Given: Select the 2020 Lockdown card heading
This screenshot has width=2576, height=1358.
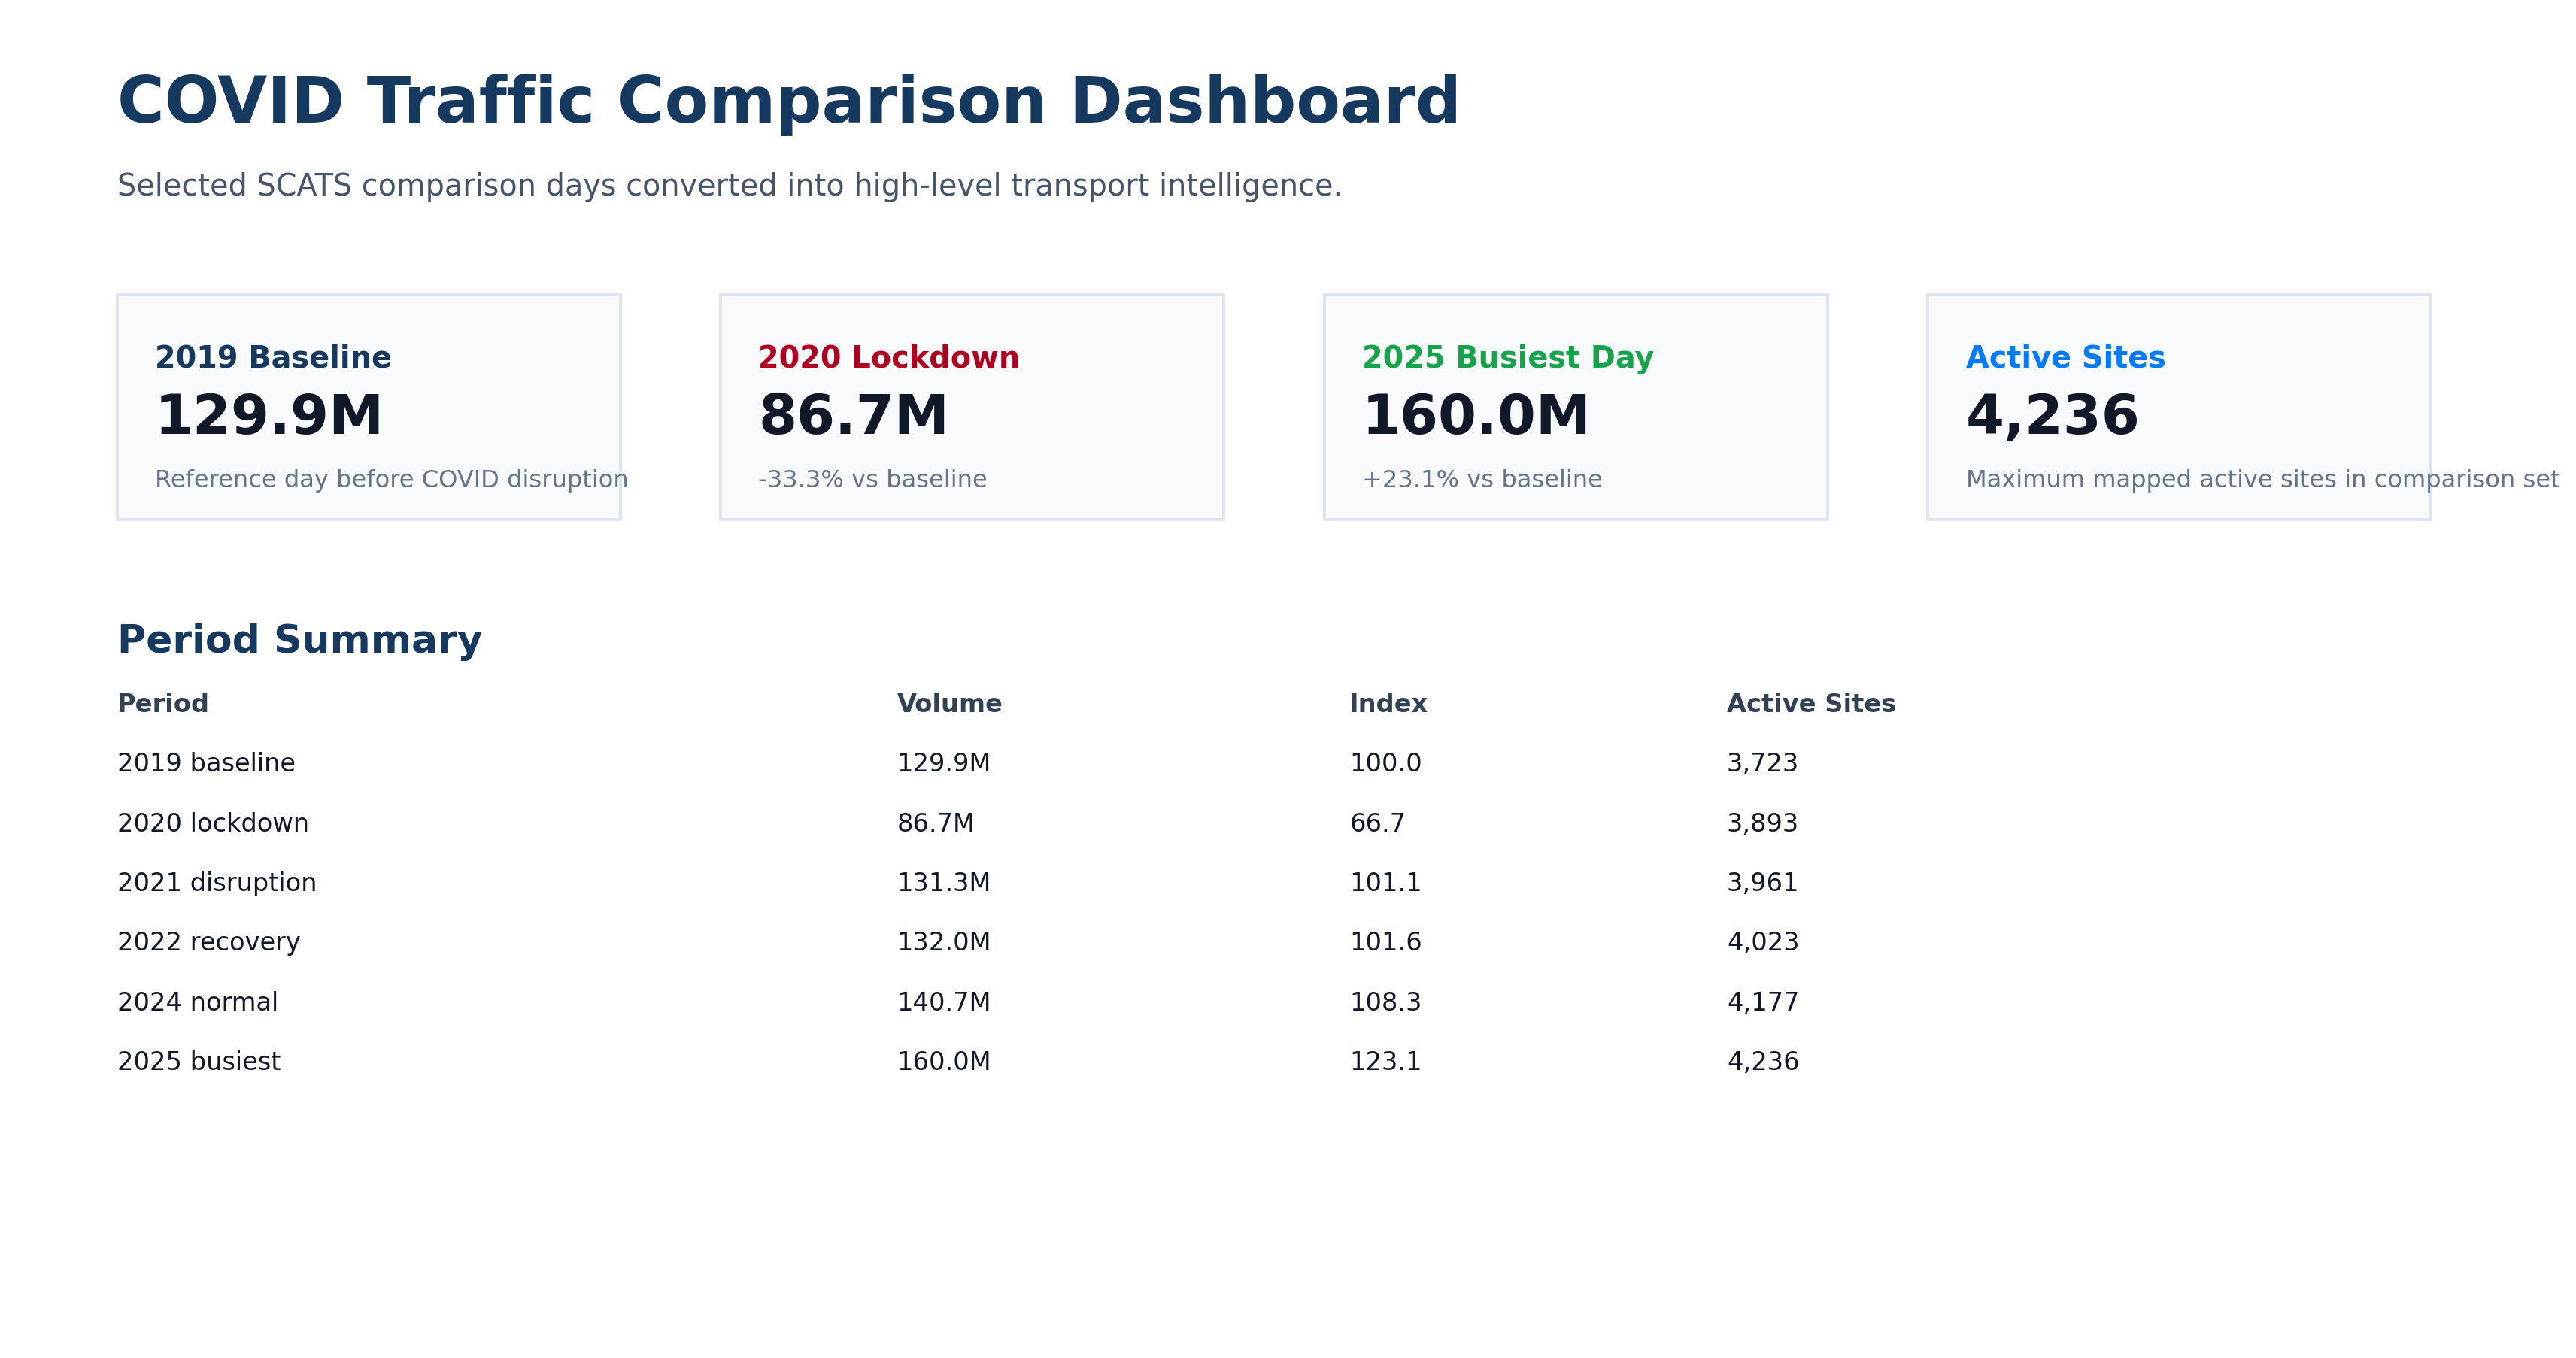Looking at the screenshot, I should 888,358.
